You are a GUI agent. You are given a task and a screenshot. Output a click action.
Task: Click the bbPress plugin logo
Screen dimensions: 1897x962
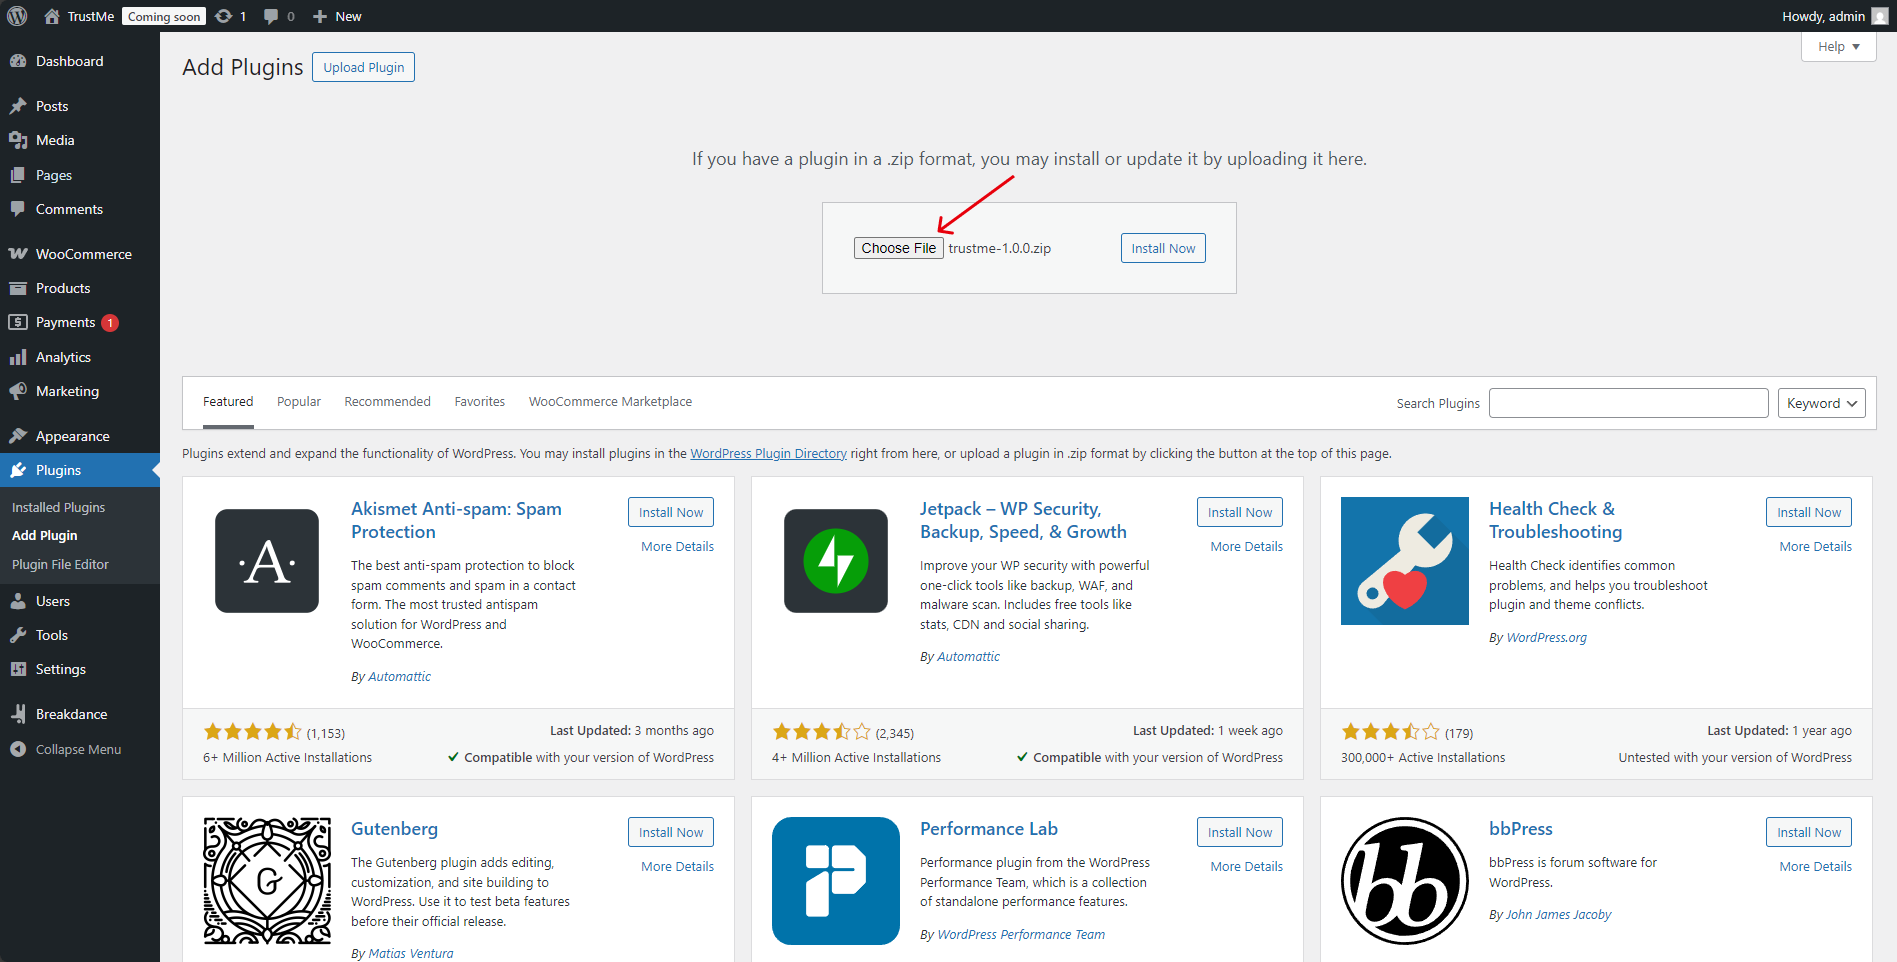click(1404, 881)
